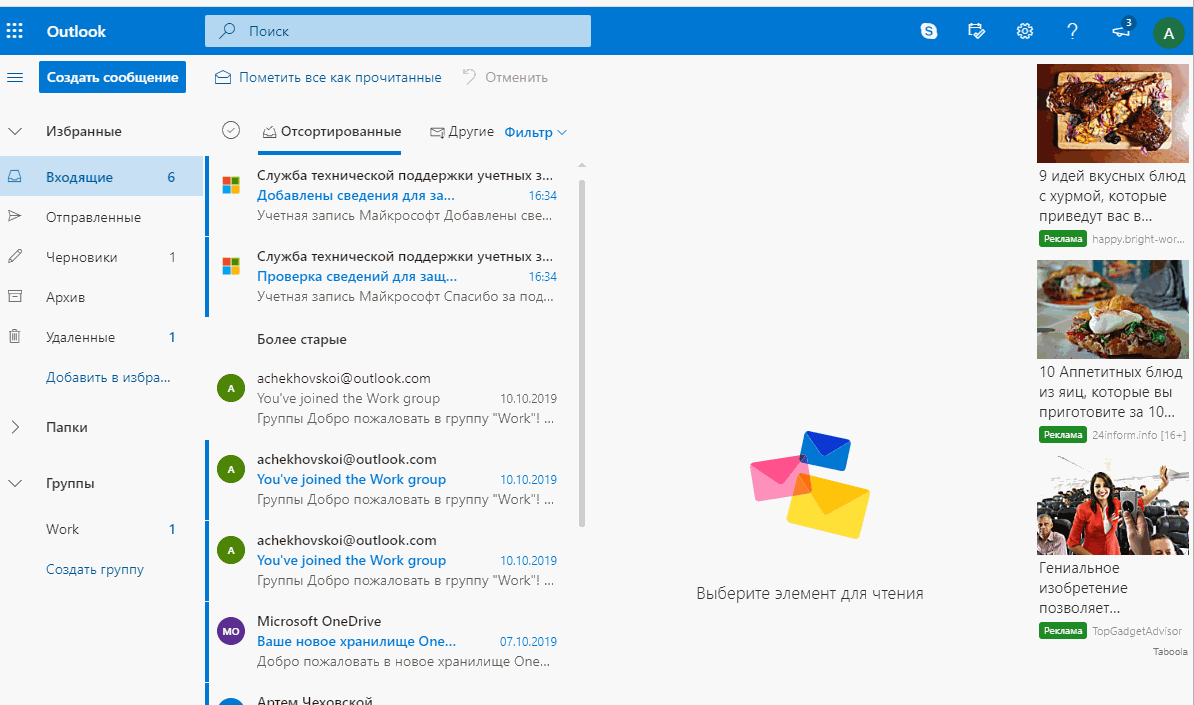Click into the Поиск search field

(x=397, y=31)
